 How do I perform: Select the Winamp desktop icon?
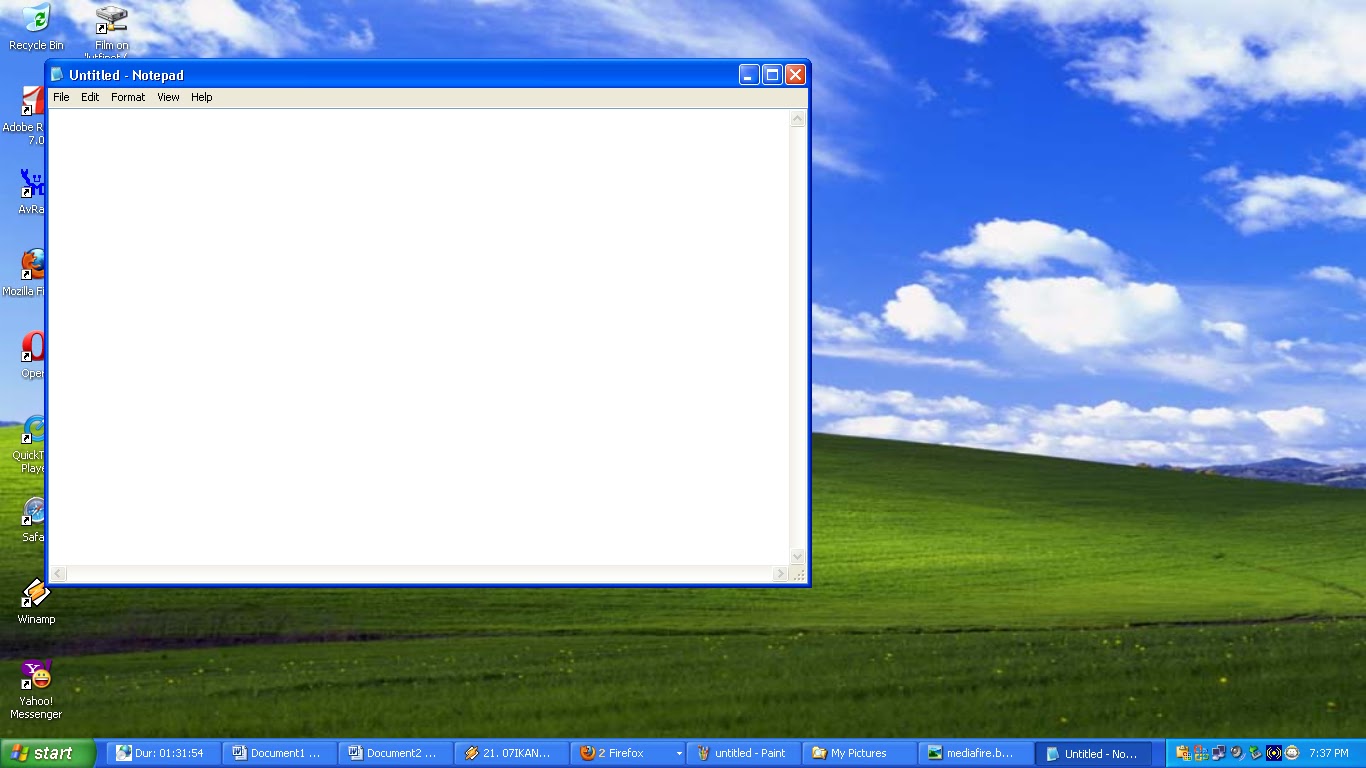(x=36, y=602)
